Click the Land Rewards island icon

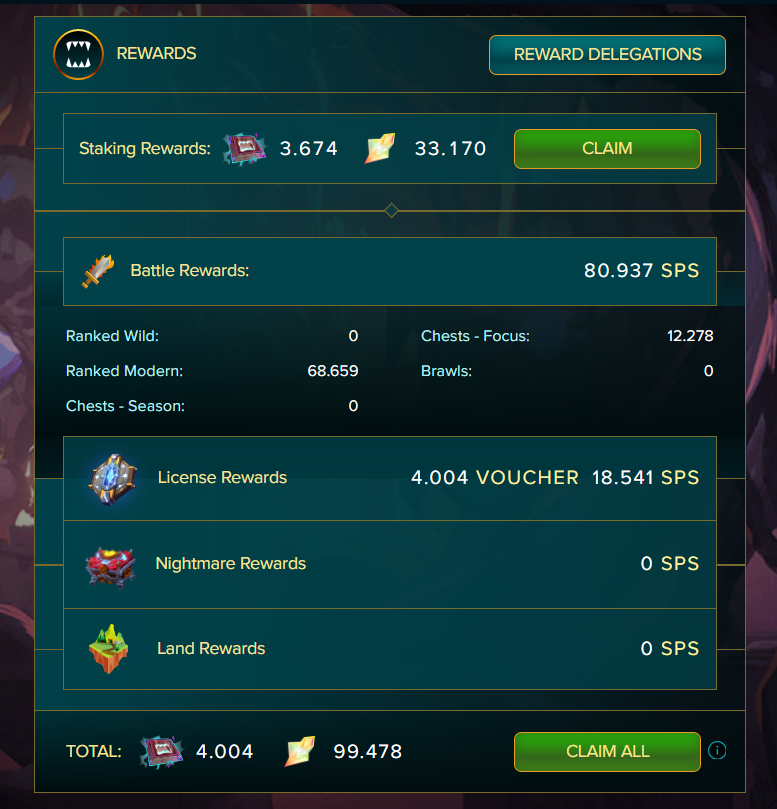coord(108,649)
